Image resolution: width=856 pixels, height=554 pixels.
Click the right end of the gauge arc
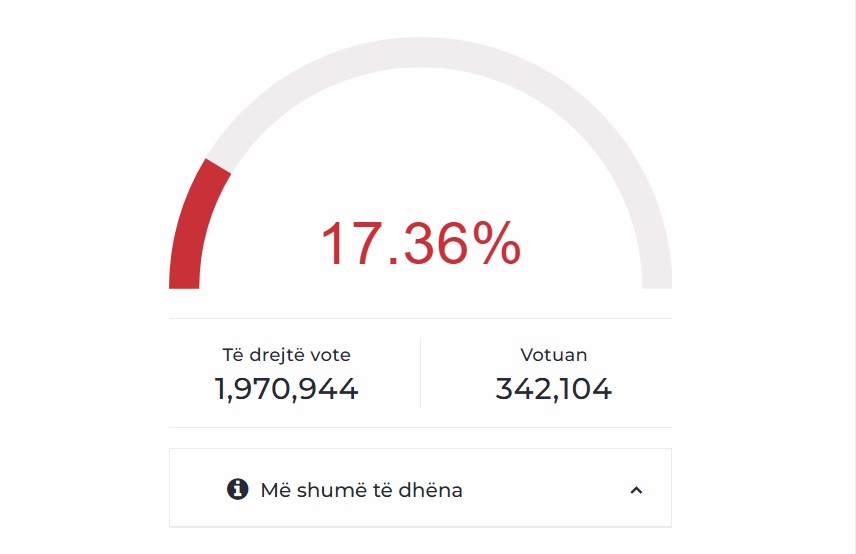click(x=657, y=278)
